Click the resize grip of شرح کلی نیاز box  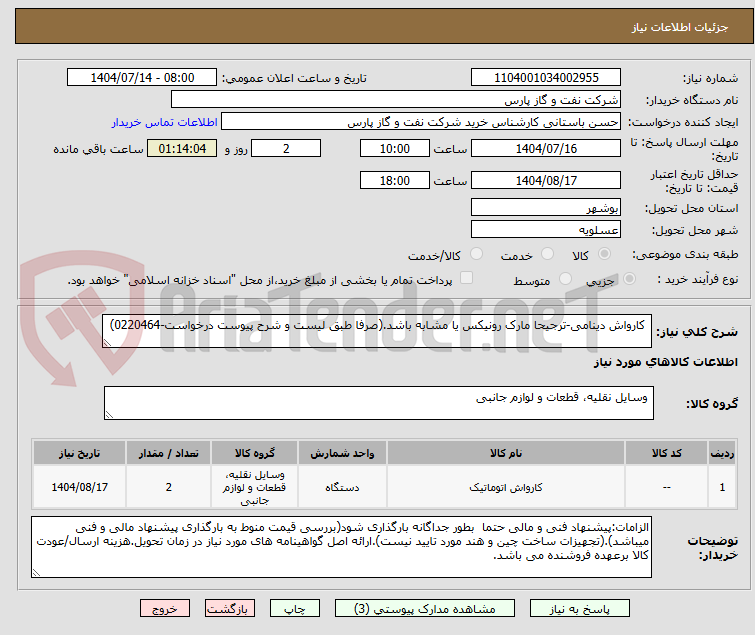coord(107,343)
